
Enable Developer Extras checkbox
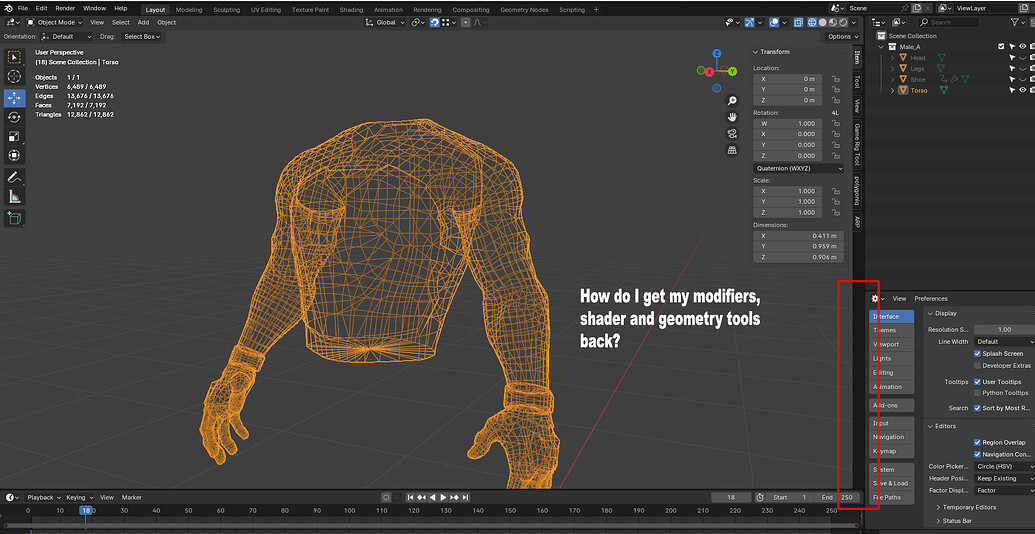978,366
